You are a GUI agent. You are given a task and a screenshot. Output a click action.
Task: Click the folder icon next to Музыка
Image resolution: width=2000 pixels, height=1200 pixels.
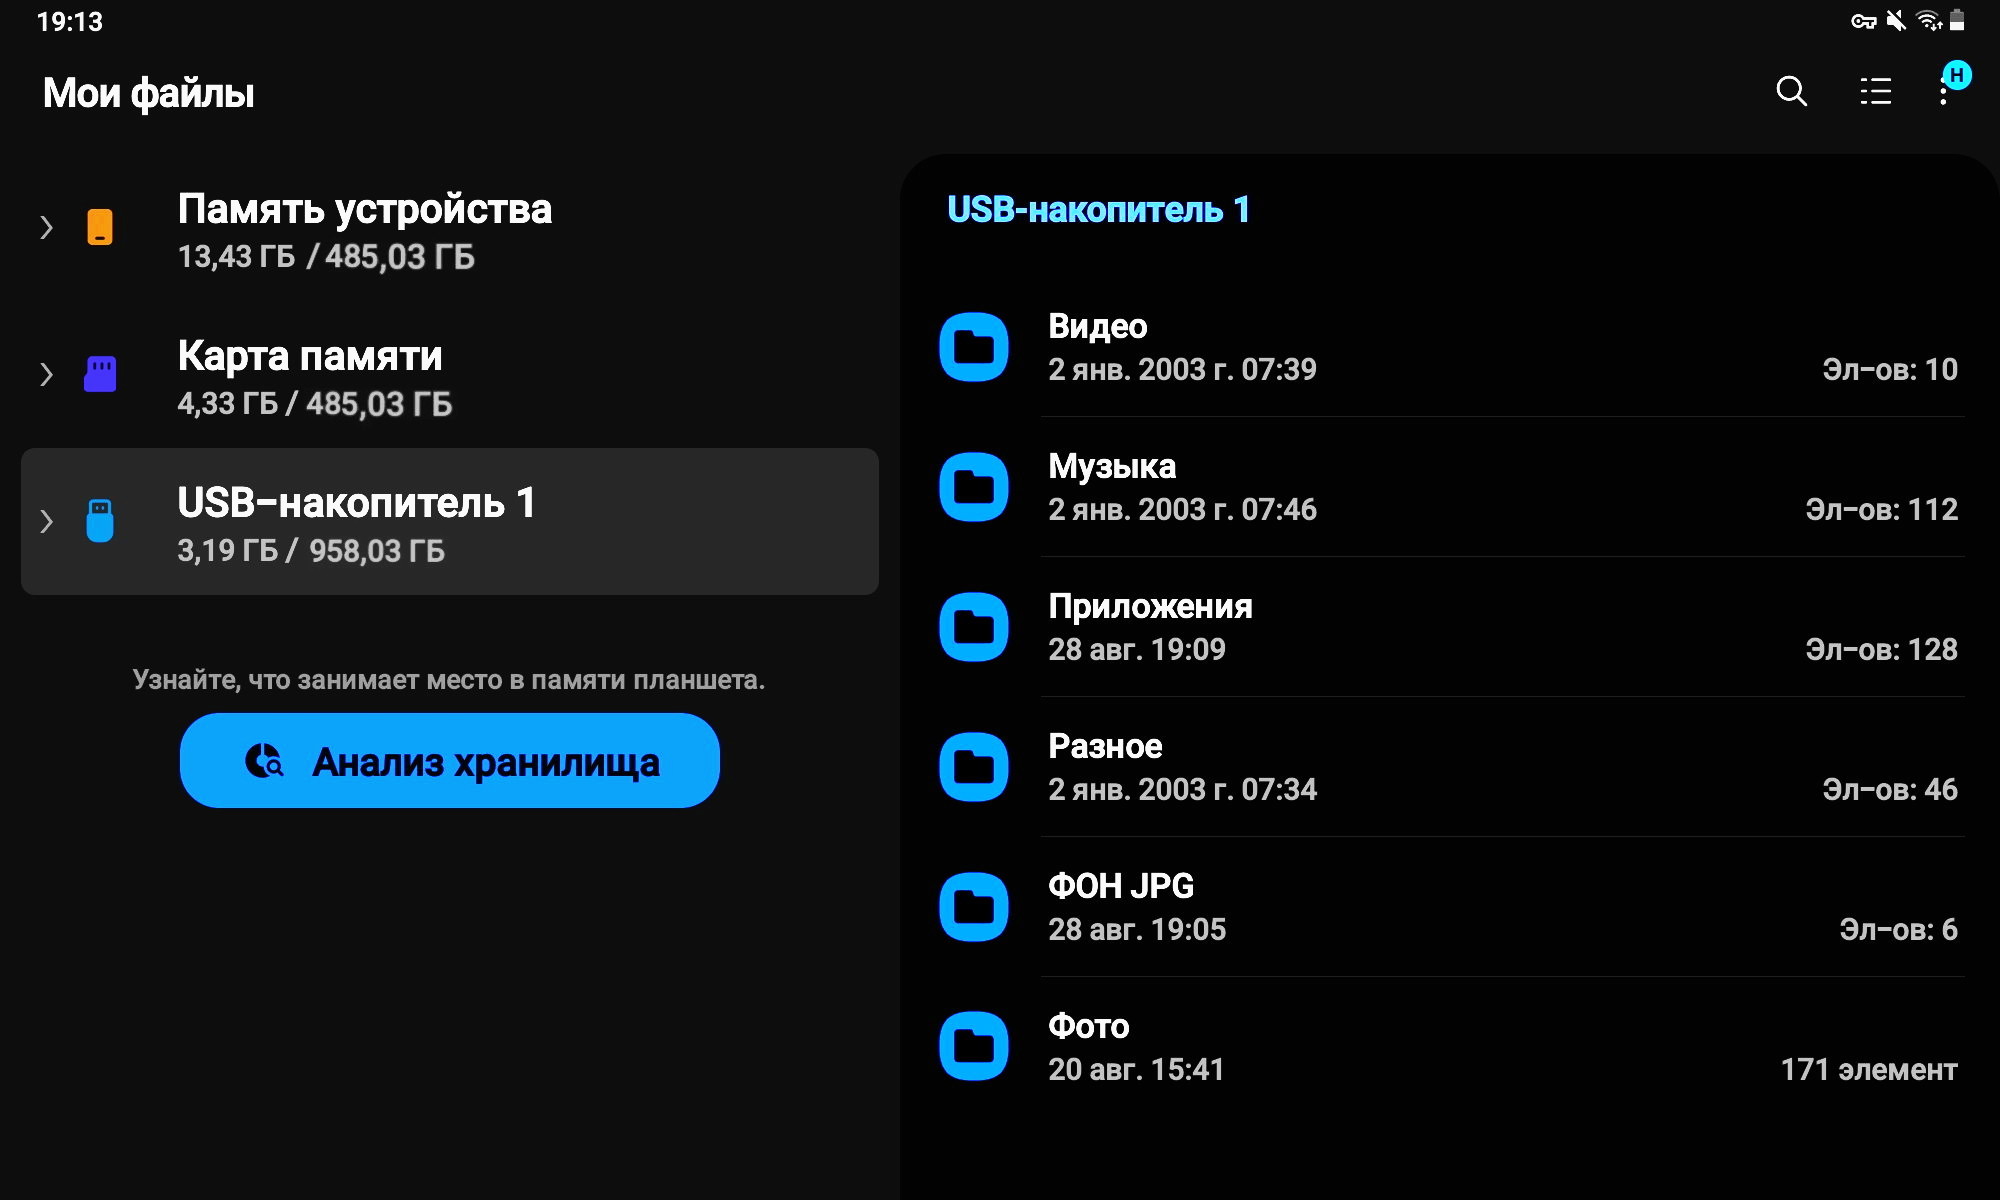tap(974, 488)
